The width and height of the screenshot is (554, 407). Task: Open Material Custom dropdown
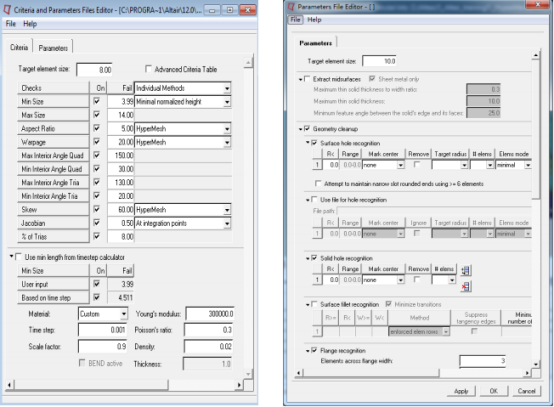click(x=123, y=314)
